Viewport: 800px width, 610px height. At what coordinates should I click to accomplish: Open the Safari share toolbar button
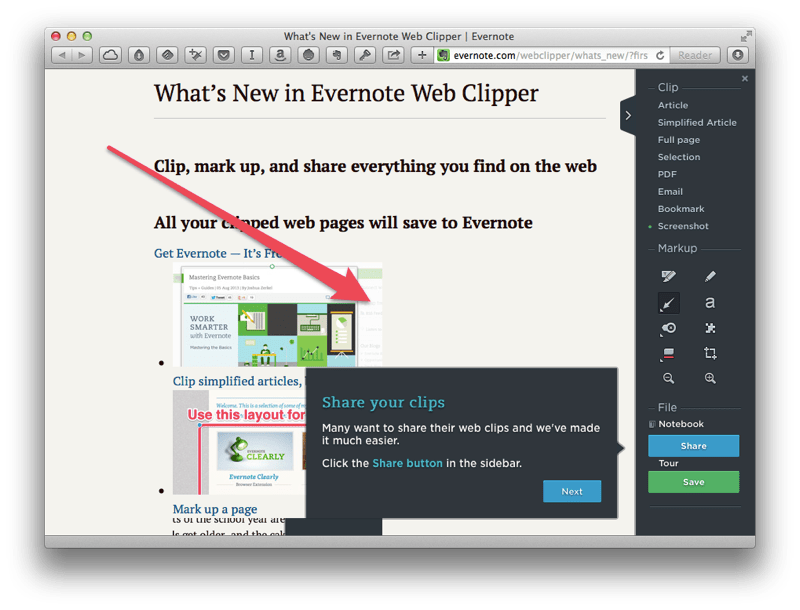pyautogui.click(x=393, y=55)
